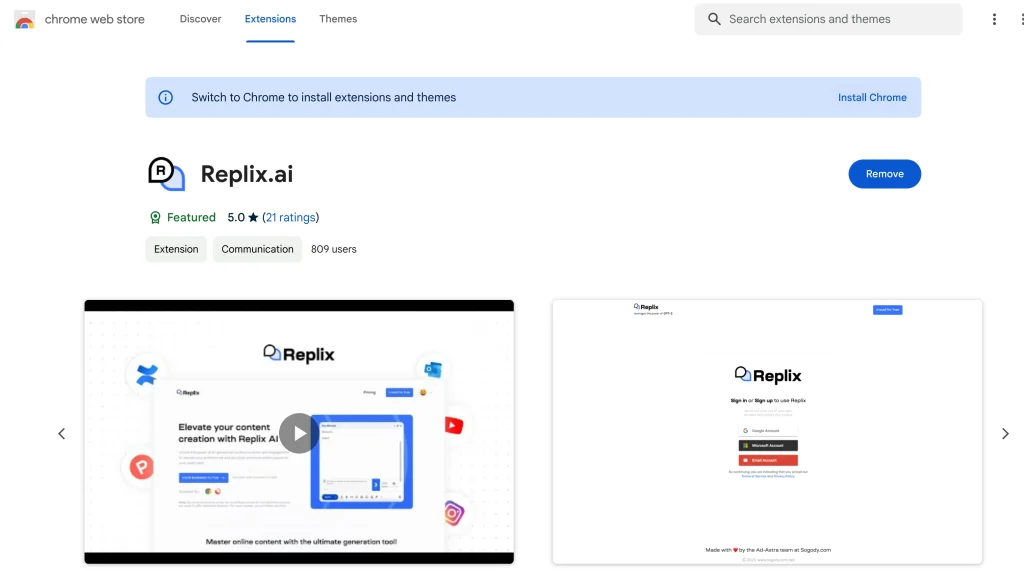The height and width of the screenshot is (571, 1024).
Task: Click the Outlook icon in the video preview
Action: pos(433,370)
